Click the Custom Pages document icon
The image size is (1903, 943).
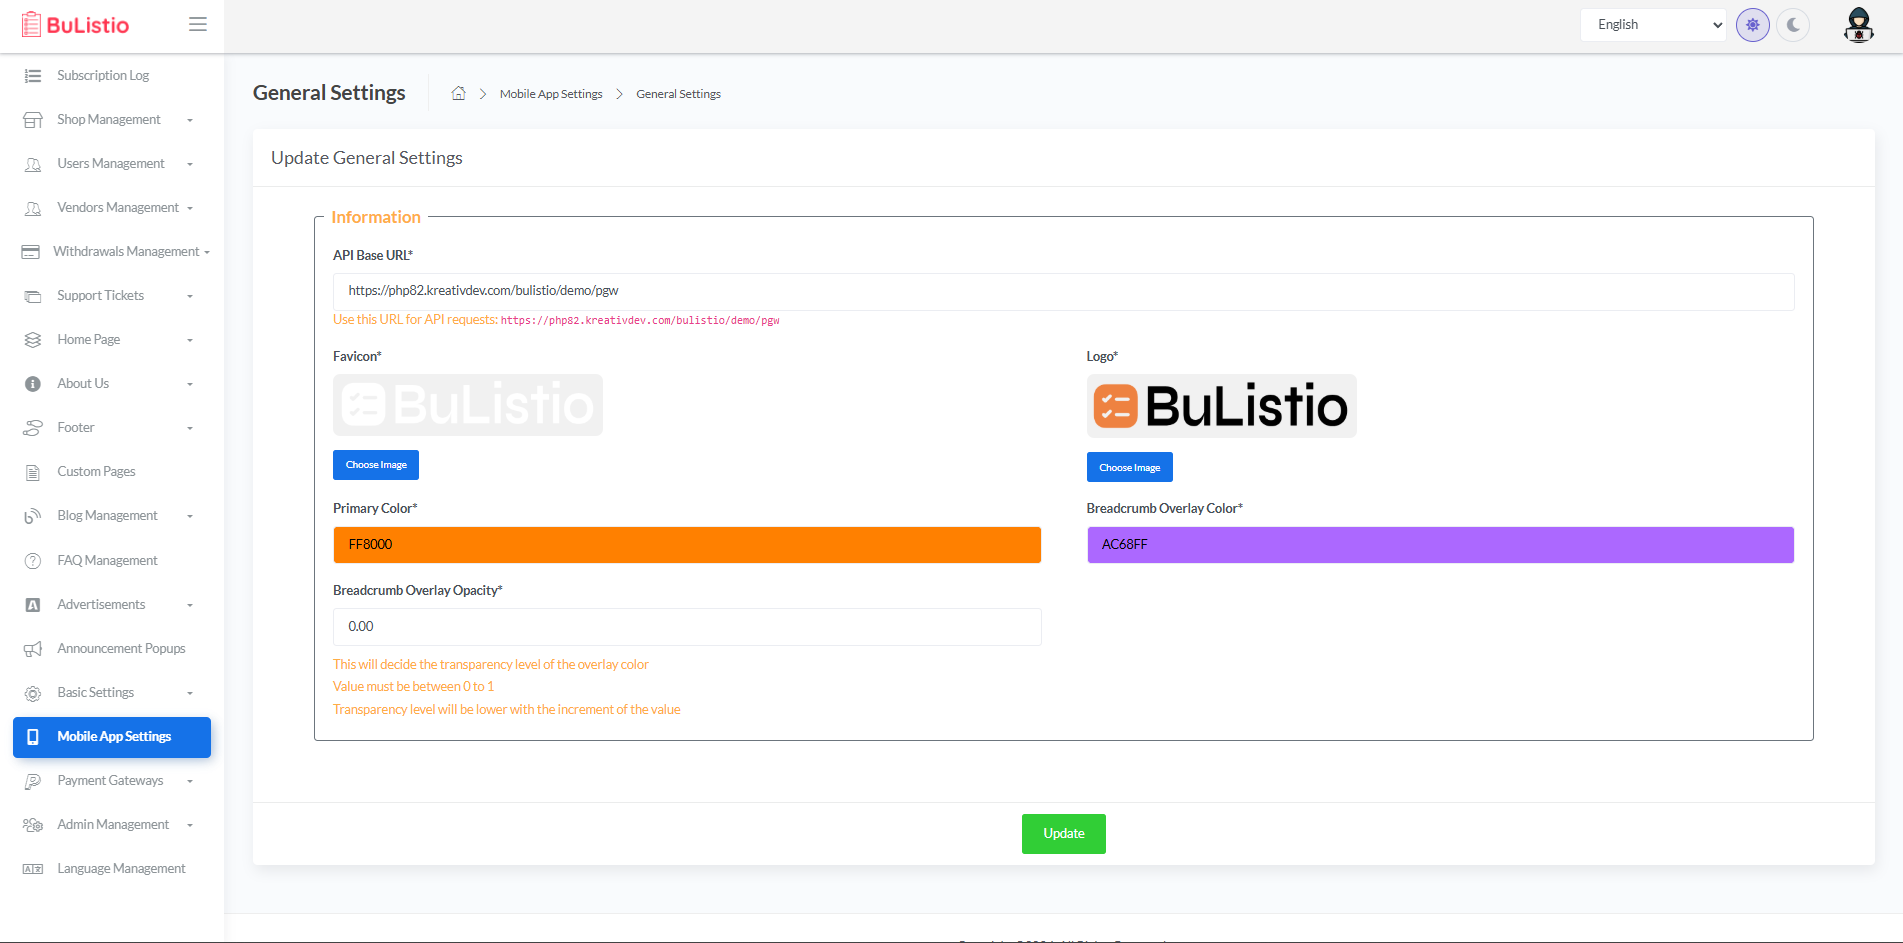tap(33, 472)
